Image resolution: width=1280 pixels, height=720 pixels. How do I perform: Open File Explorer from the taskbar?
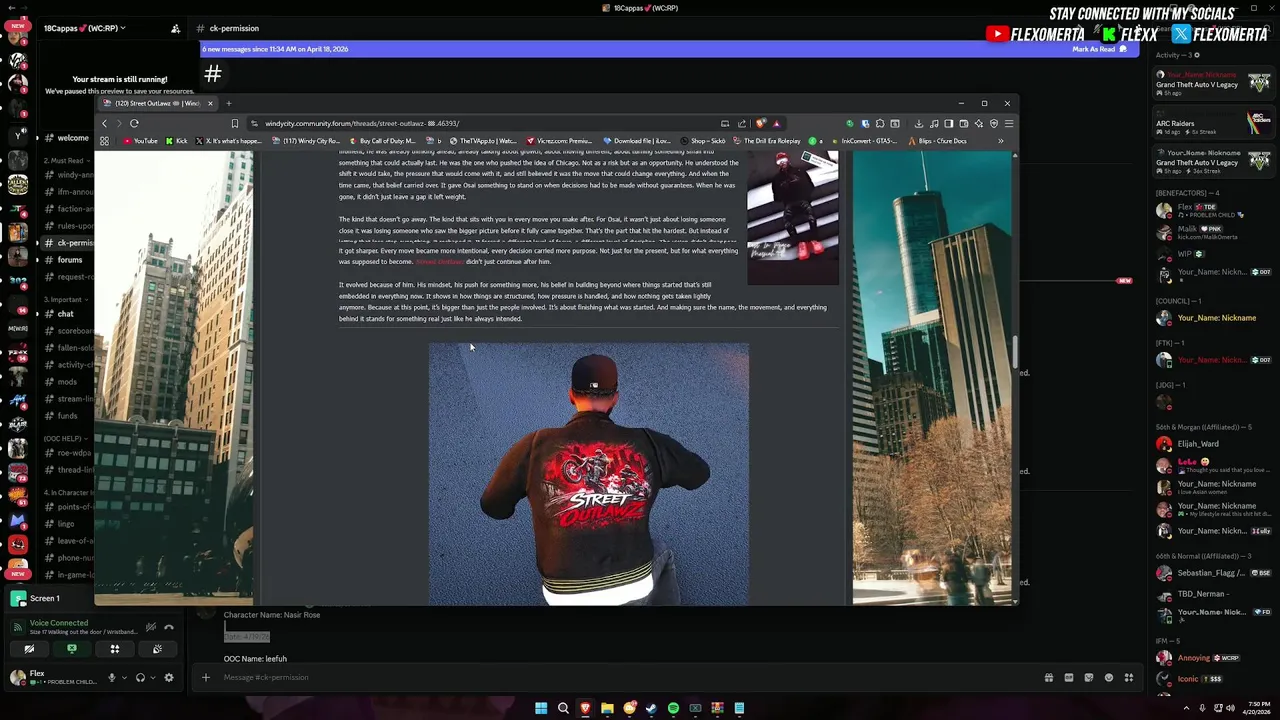(x=607, y=708)
